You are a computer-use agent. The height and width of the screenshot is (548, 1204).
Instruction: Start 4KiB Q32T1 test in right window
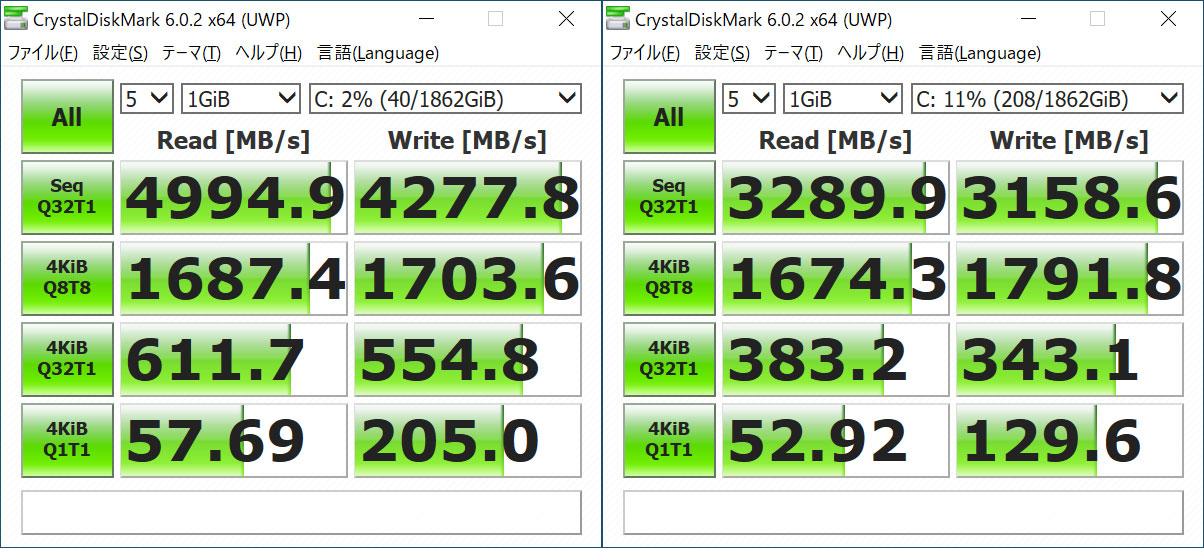[x=669, y=359]
